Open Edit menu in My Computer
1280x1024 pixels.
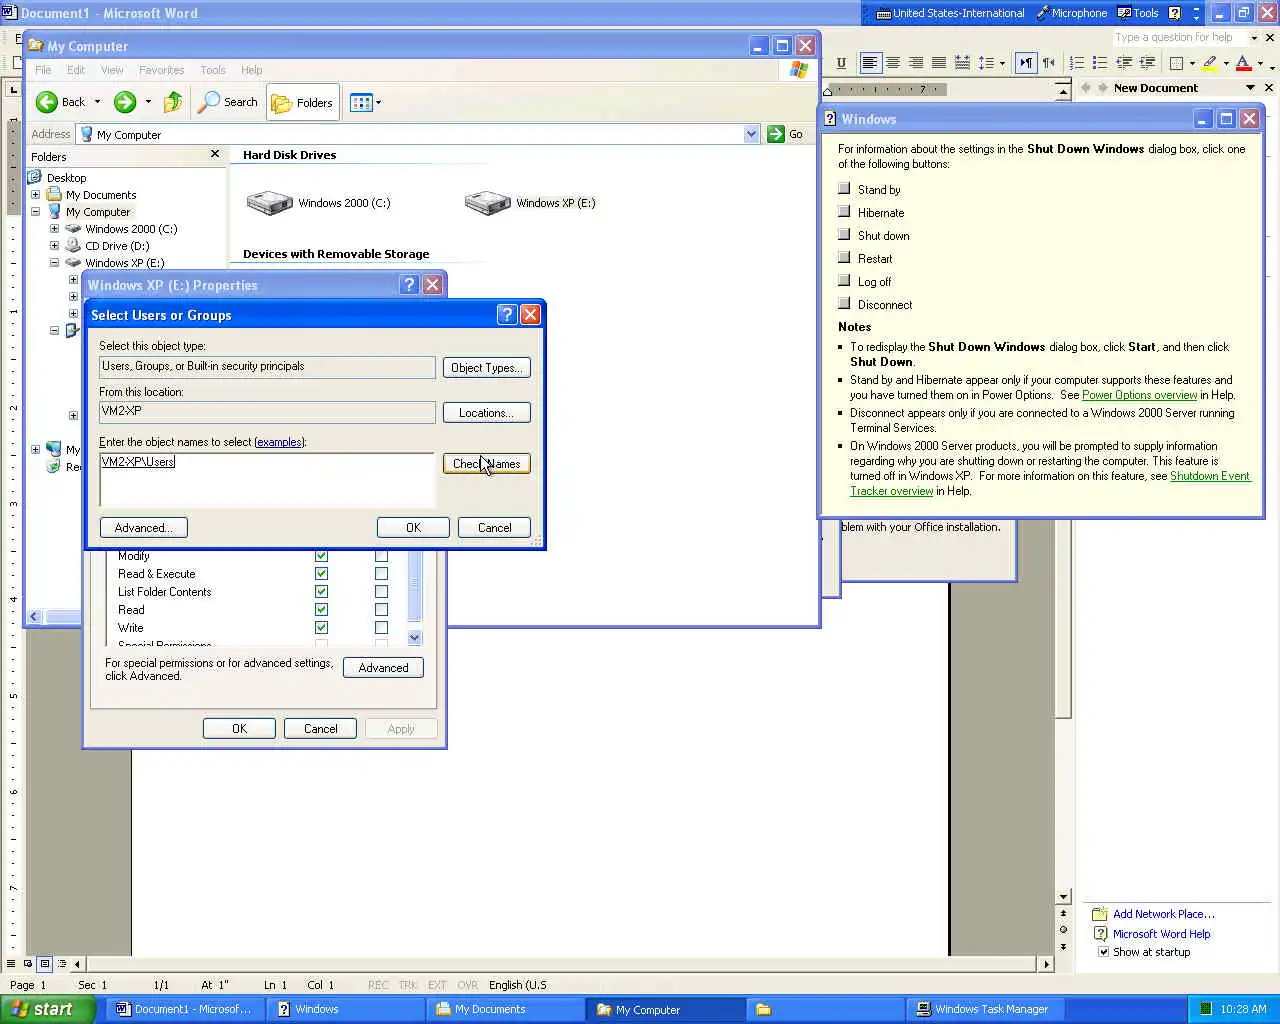76,70
